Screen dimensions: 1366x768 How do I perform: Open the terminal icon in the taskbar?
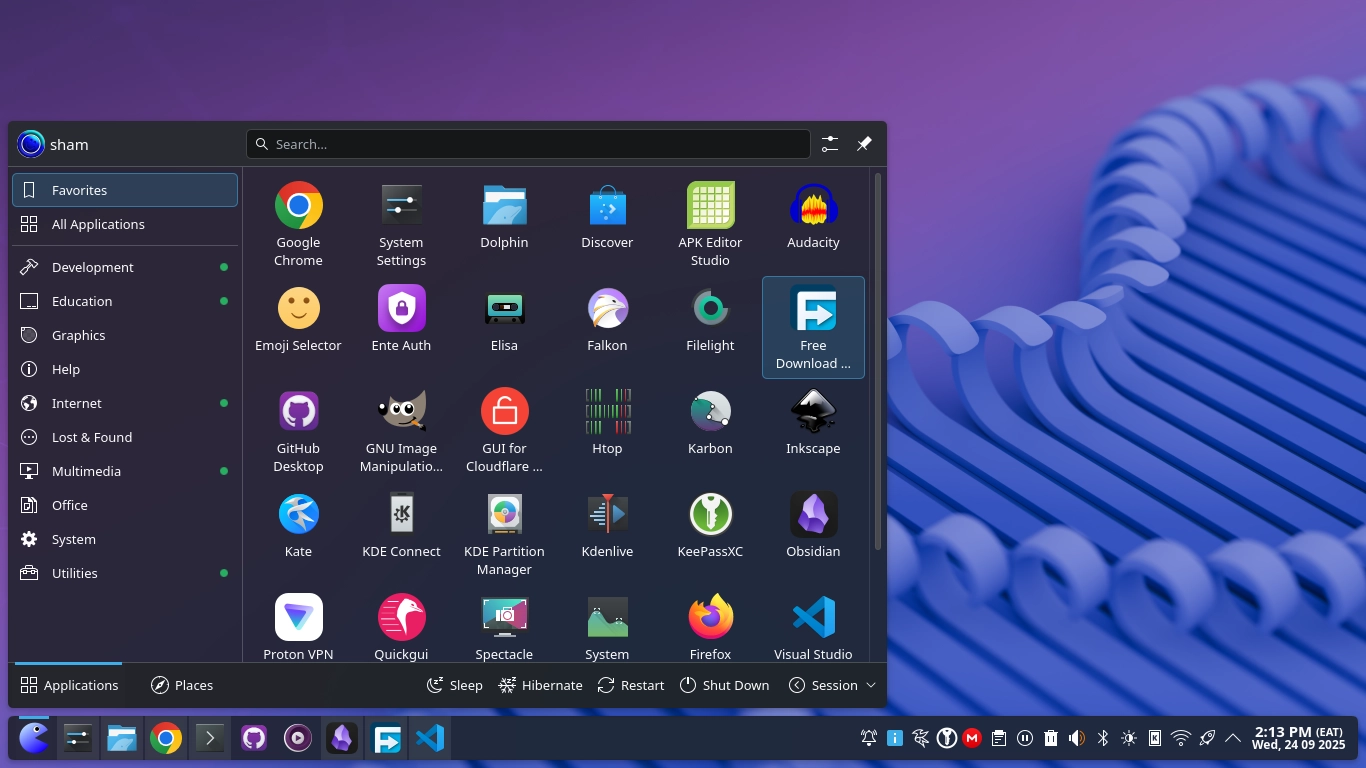pyautogui.click(x=209, y=738)
